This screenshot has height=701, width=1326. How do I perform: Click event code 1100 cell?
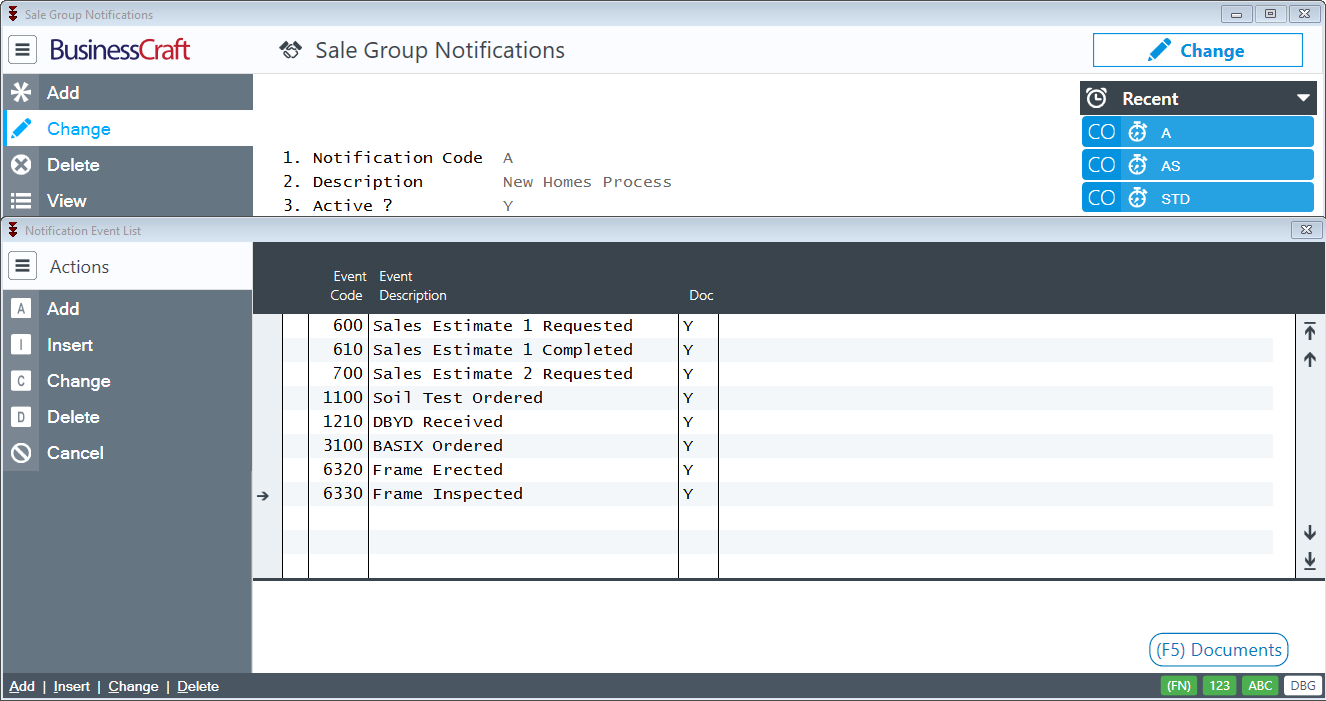click(x=343, y=398)
